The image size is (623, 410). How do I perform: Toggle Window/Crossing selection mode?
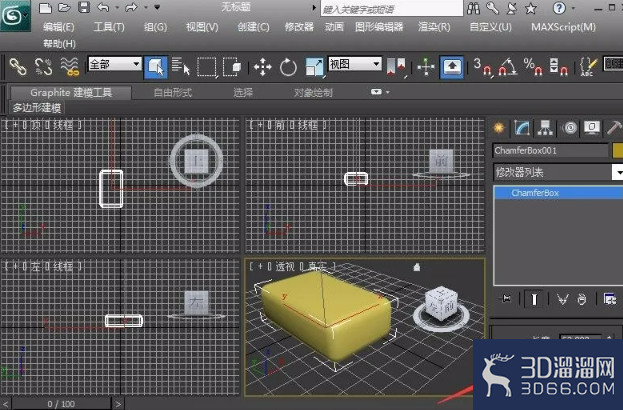pyautogui.click(x=232, y=67)
